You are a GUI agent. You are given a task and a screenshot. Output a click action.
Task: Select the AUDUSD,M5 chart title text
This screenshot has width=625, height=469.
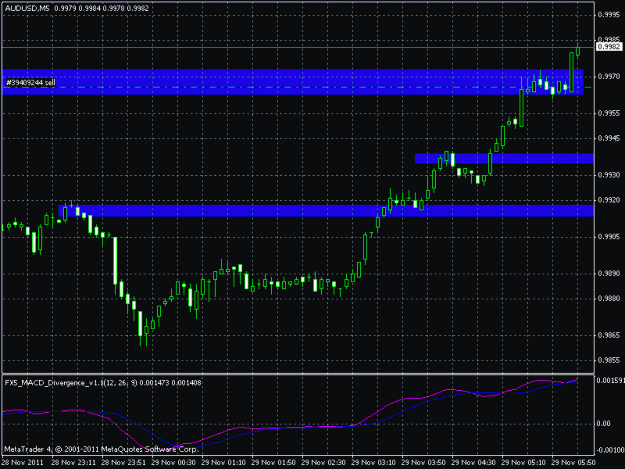pyautogui.click(x=27, y=8)
